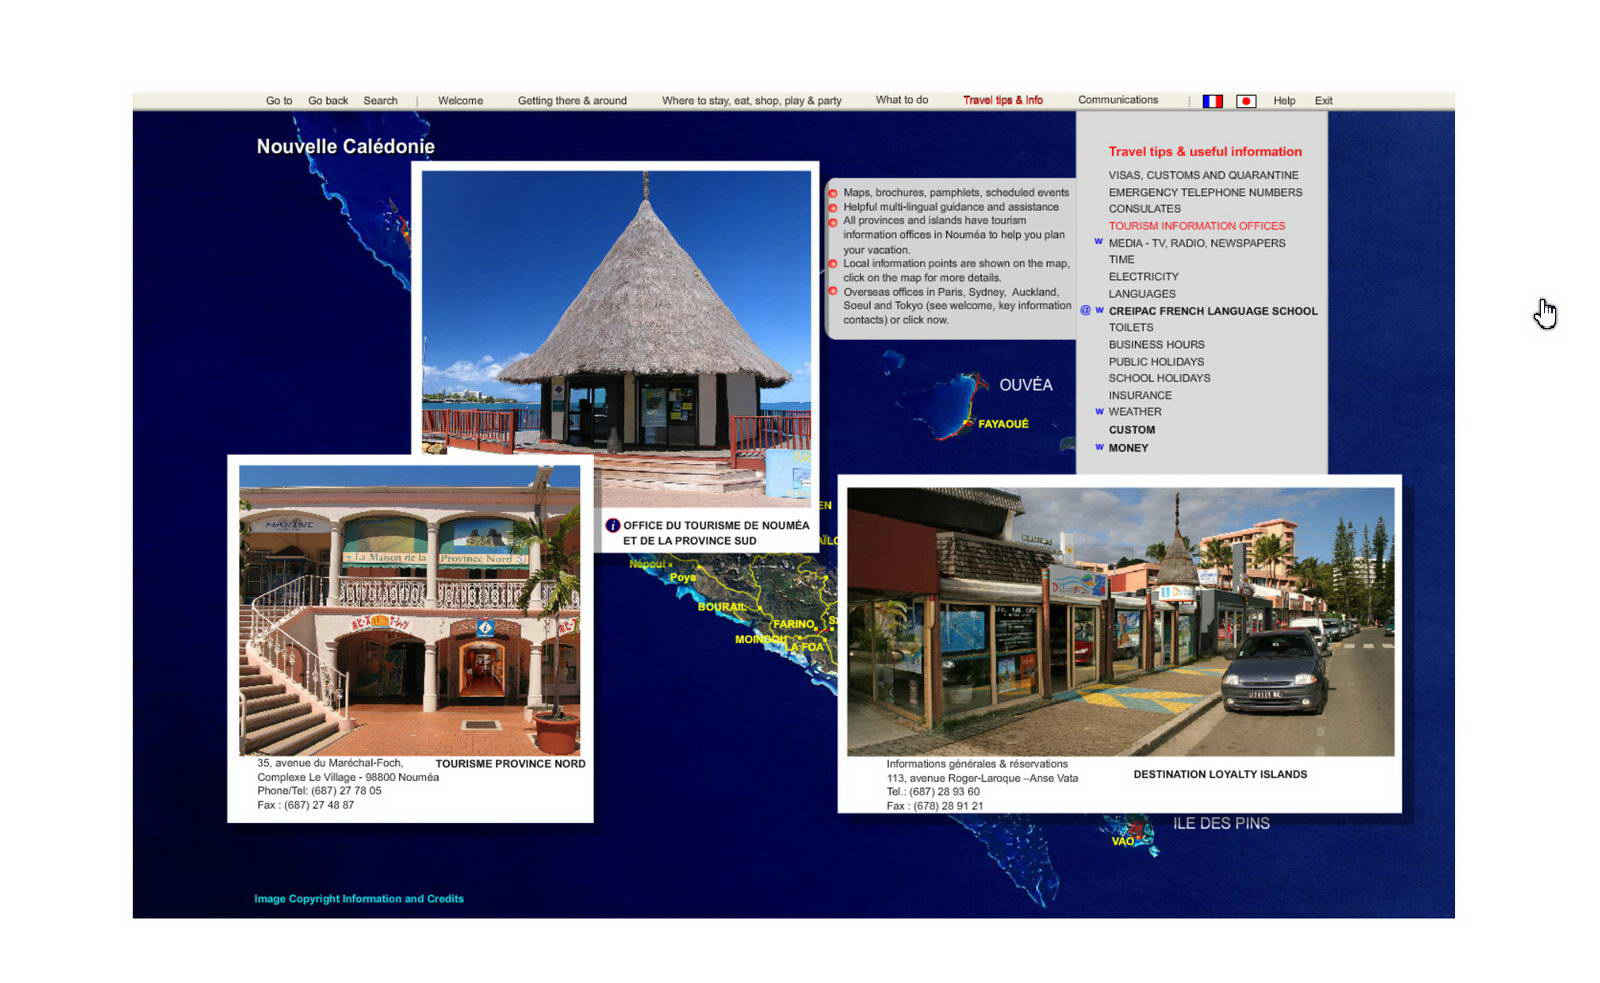Click Go back in the top bar
This screenshot has height=983, width=1600.
(x=328, y=101)
